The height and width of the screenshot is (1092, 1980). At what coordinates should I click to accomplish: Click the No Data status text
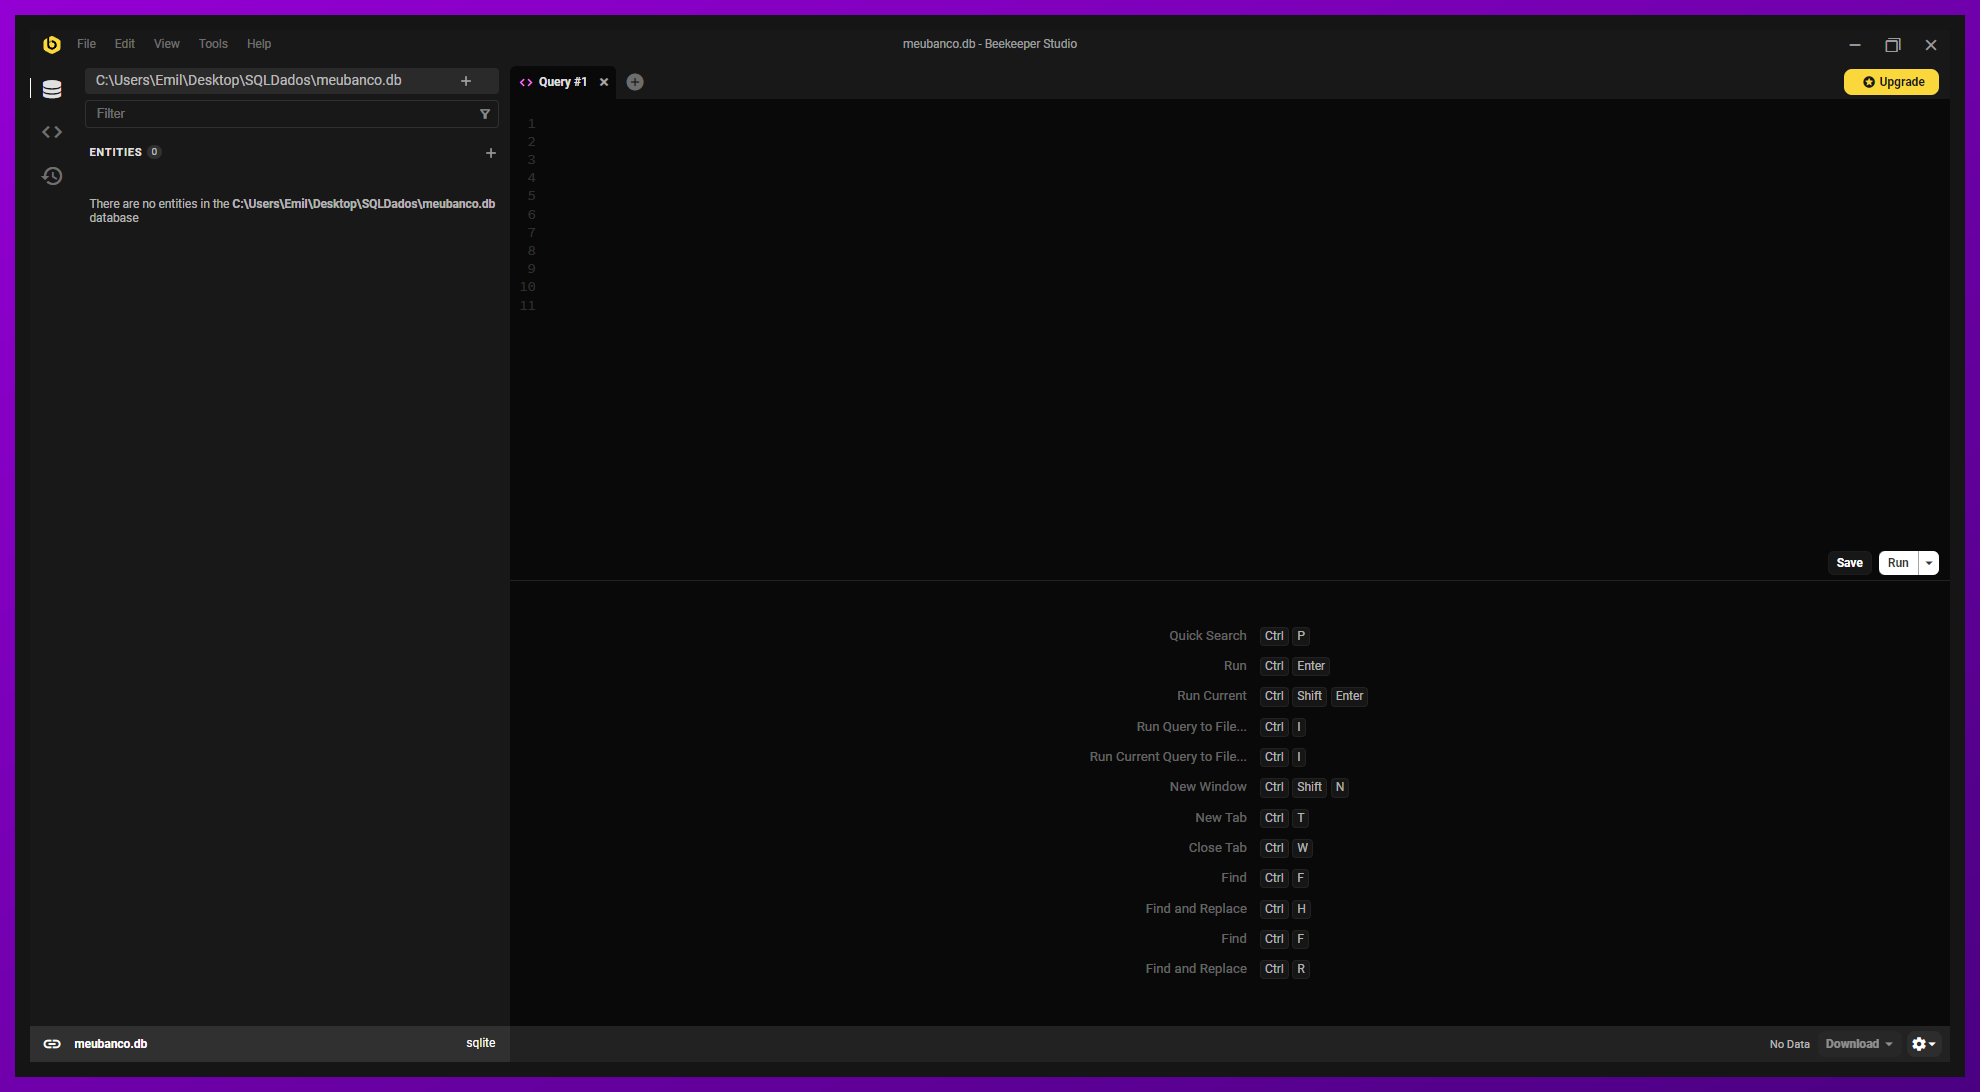(x=1790, y=1044)
